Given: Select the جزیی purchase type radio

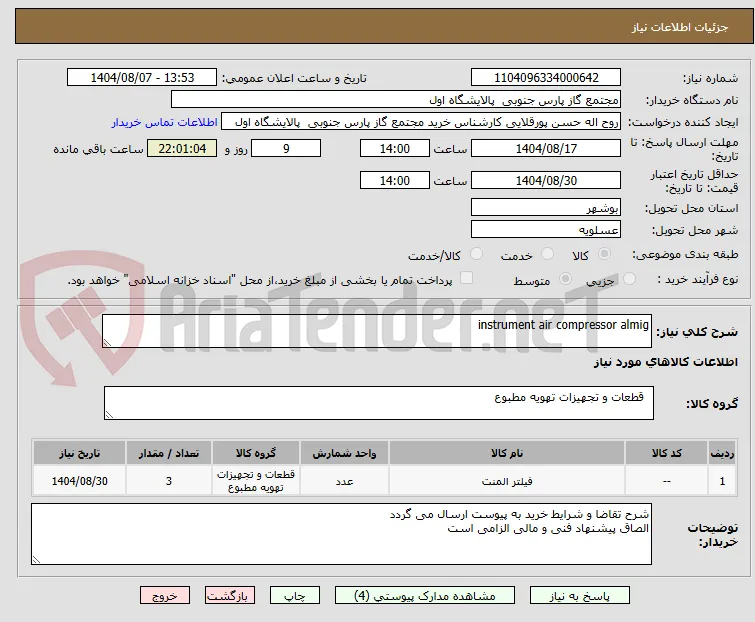Looking at the screenshot, I should (x=629, y=279).
